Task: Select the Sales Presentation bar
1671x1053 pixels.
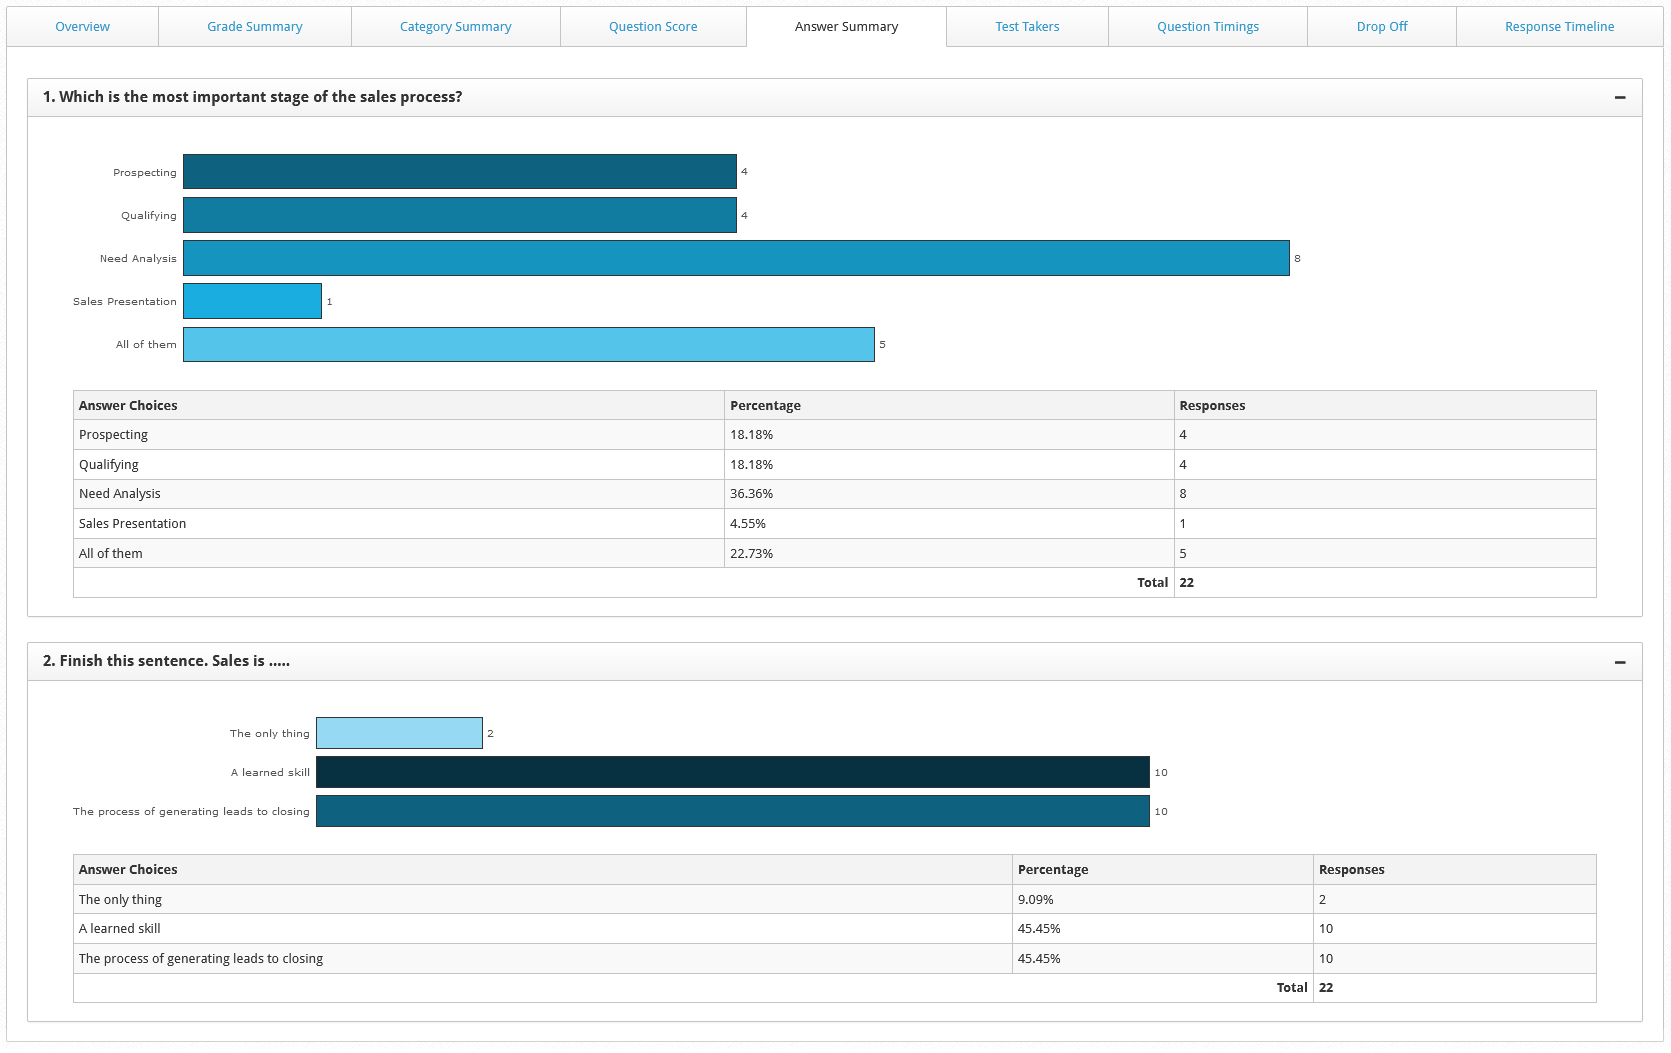Action: [x=252, y=301]
